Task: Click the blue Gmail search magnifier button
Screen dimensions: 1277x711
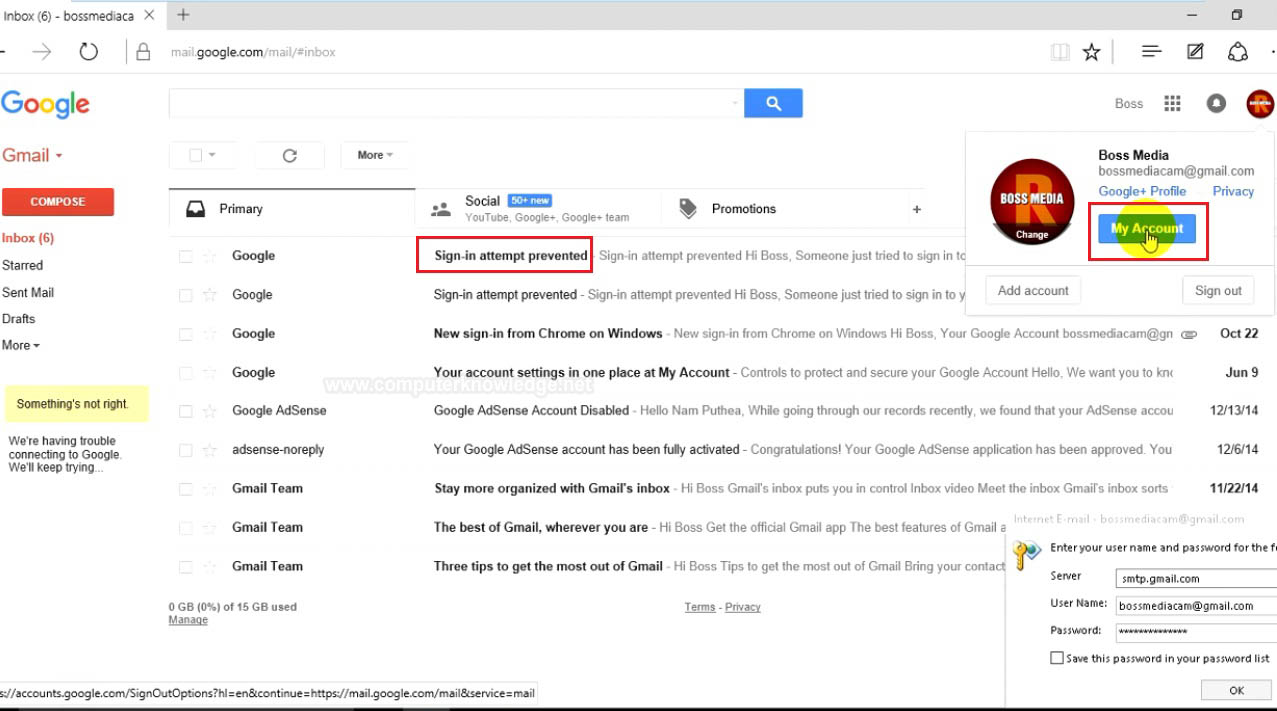Action: coord(773,103)
